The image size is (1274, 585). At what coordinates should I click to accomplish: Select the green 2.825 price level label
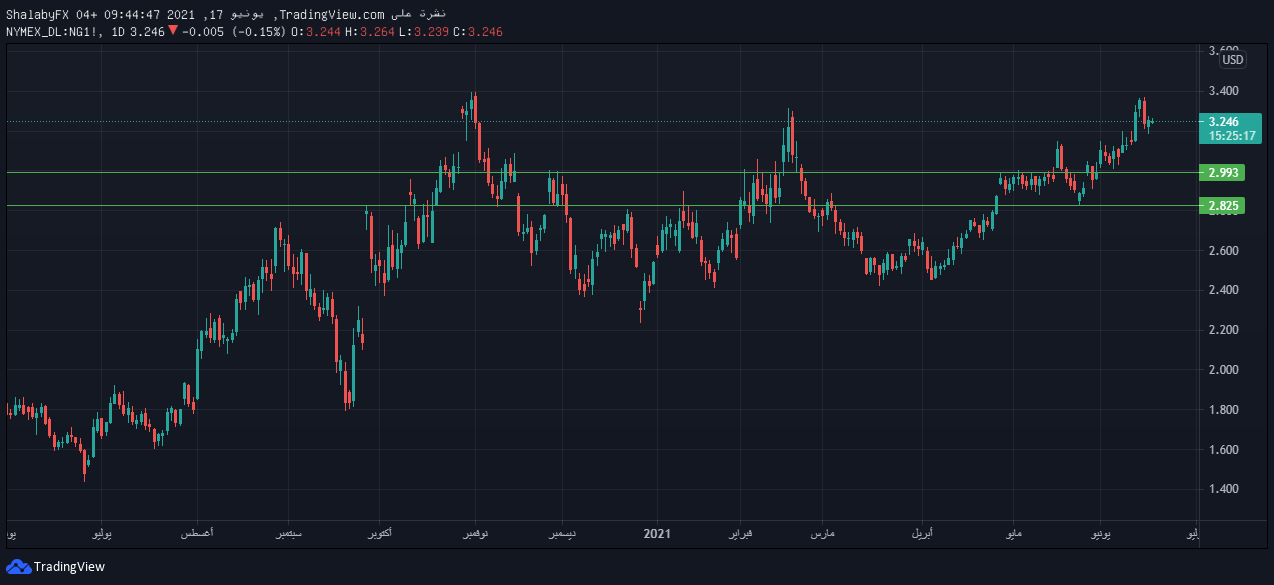tap(1223, 206)
